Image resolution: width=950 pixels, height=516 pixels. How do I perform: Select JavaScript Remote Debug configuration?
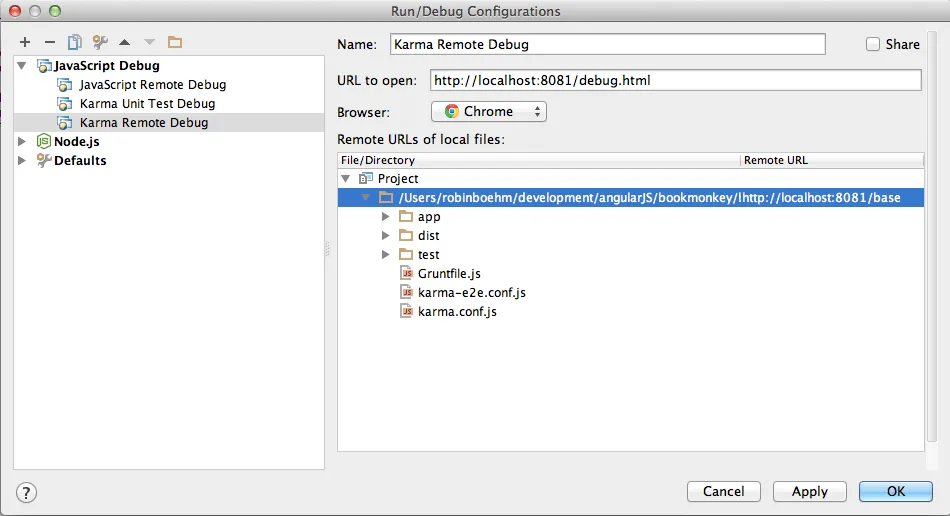tap(153, 85)
